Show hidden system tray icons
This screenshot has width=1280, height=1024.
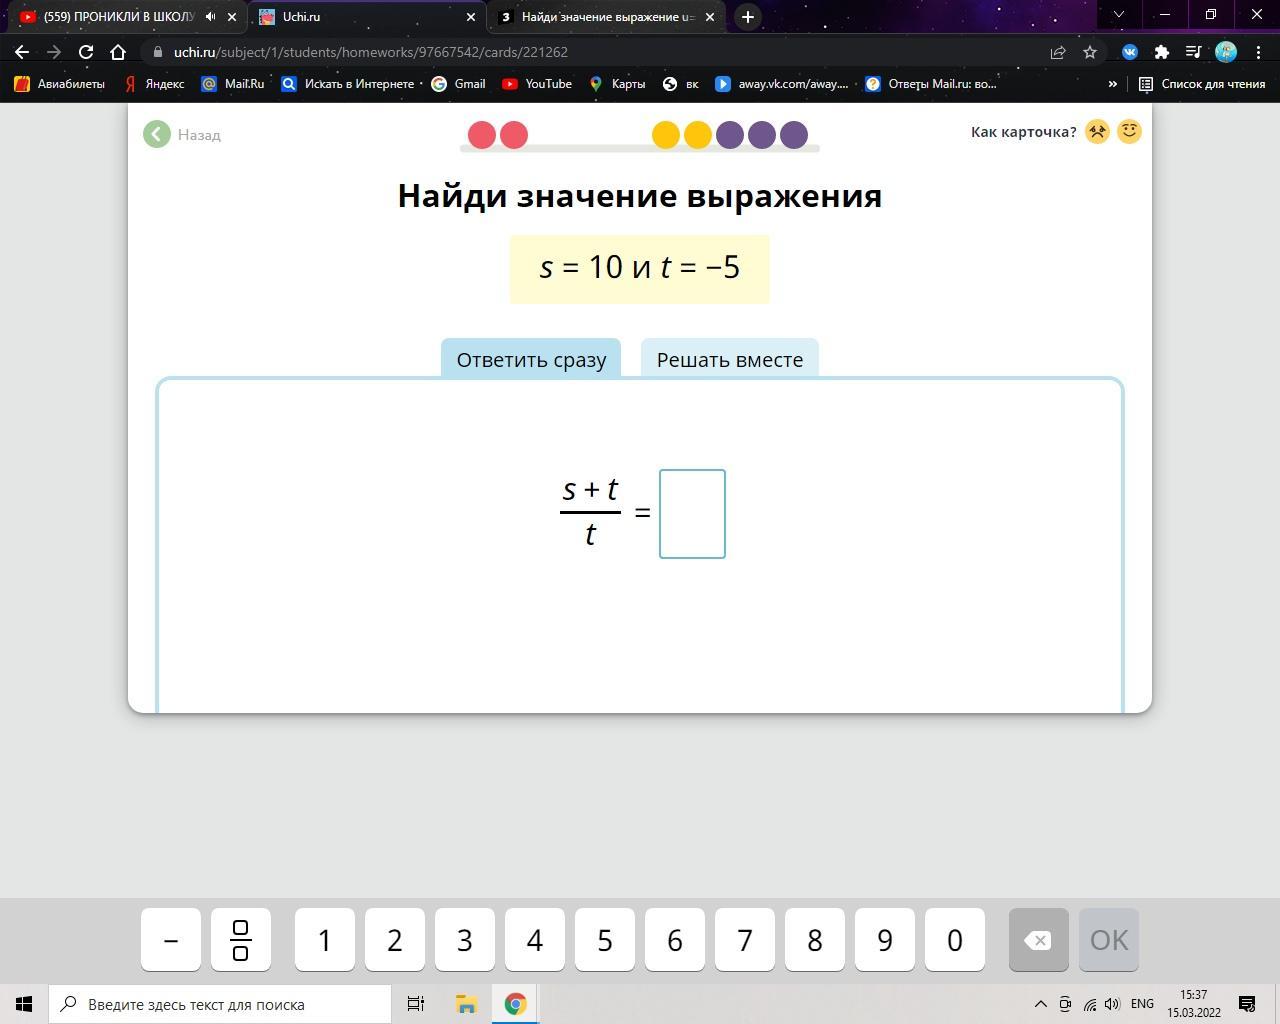1040,1004
